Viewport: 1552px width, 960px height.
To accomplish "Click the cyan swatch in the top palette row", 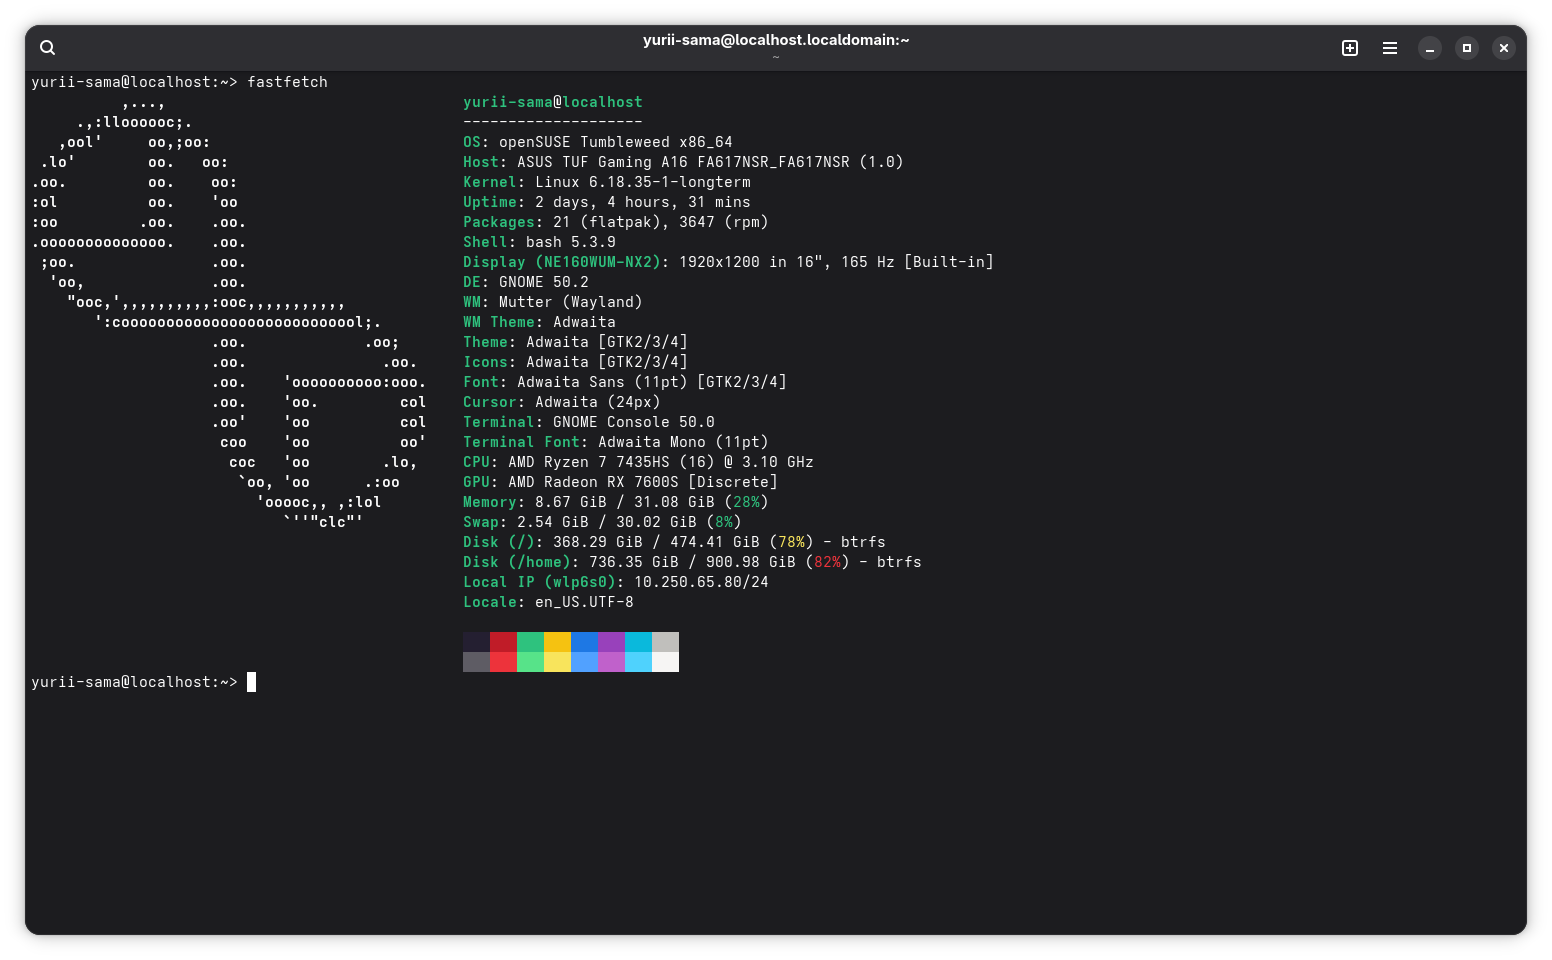I will tap(638, 642).
